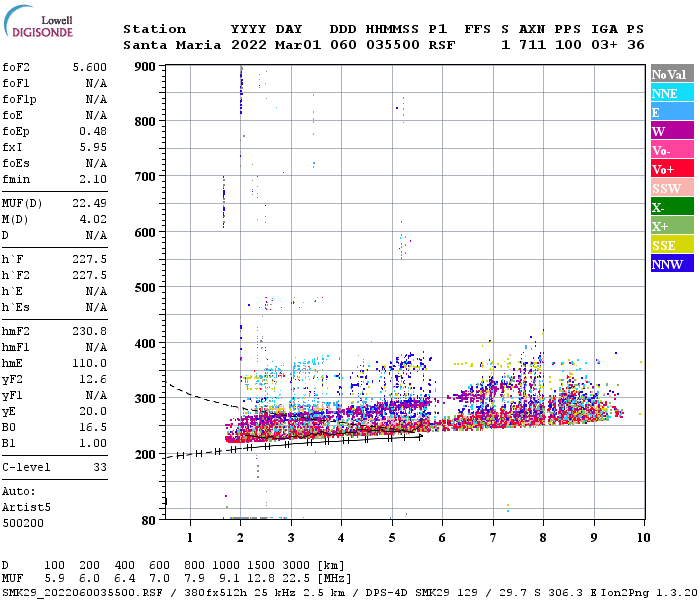Viewport: 700px width, 600px height.
Task: Click the 500 km axis label
Action: tap(145, 288)
